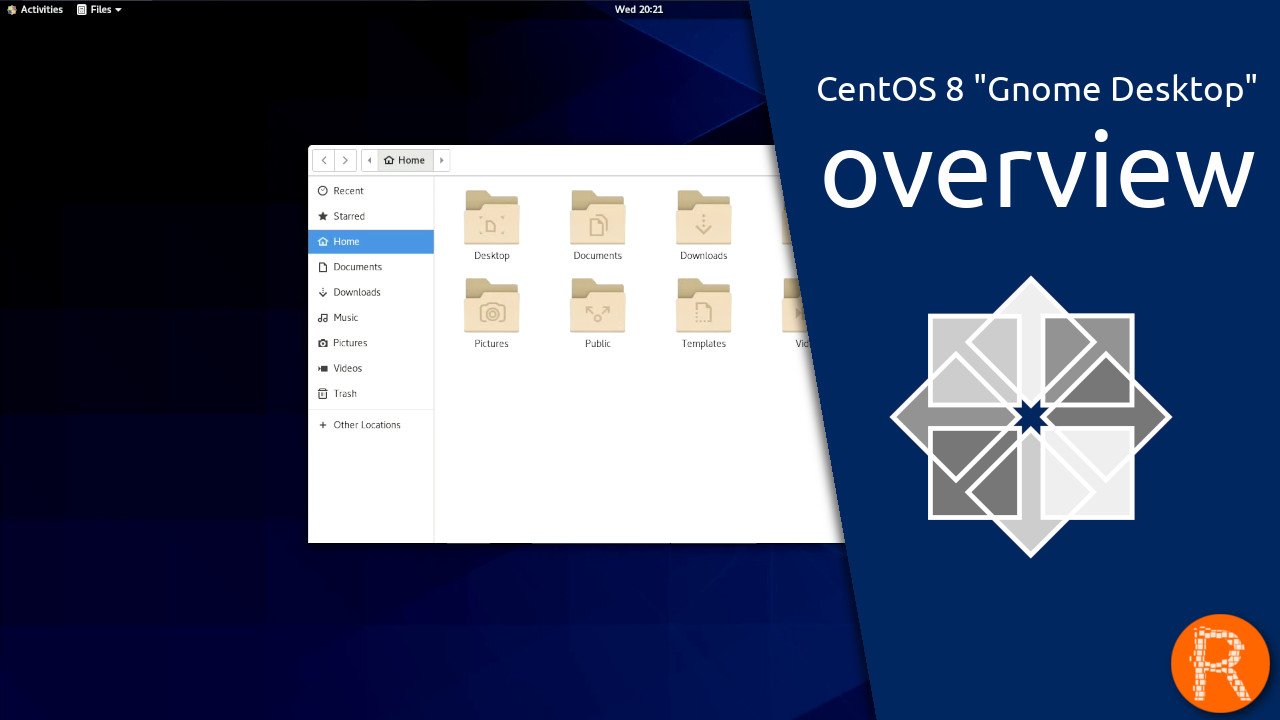Open the Files application menu
This screenshot has width=1280, height=720.
pyautogui.click(x=99, y=9)
